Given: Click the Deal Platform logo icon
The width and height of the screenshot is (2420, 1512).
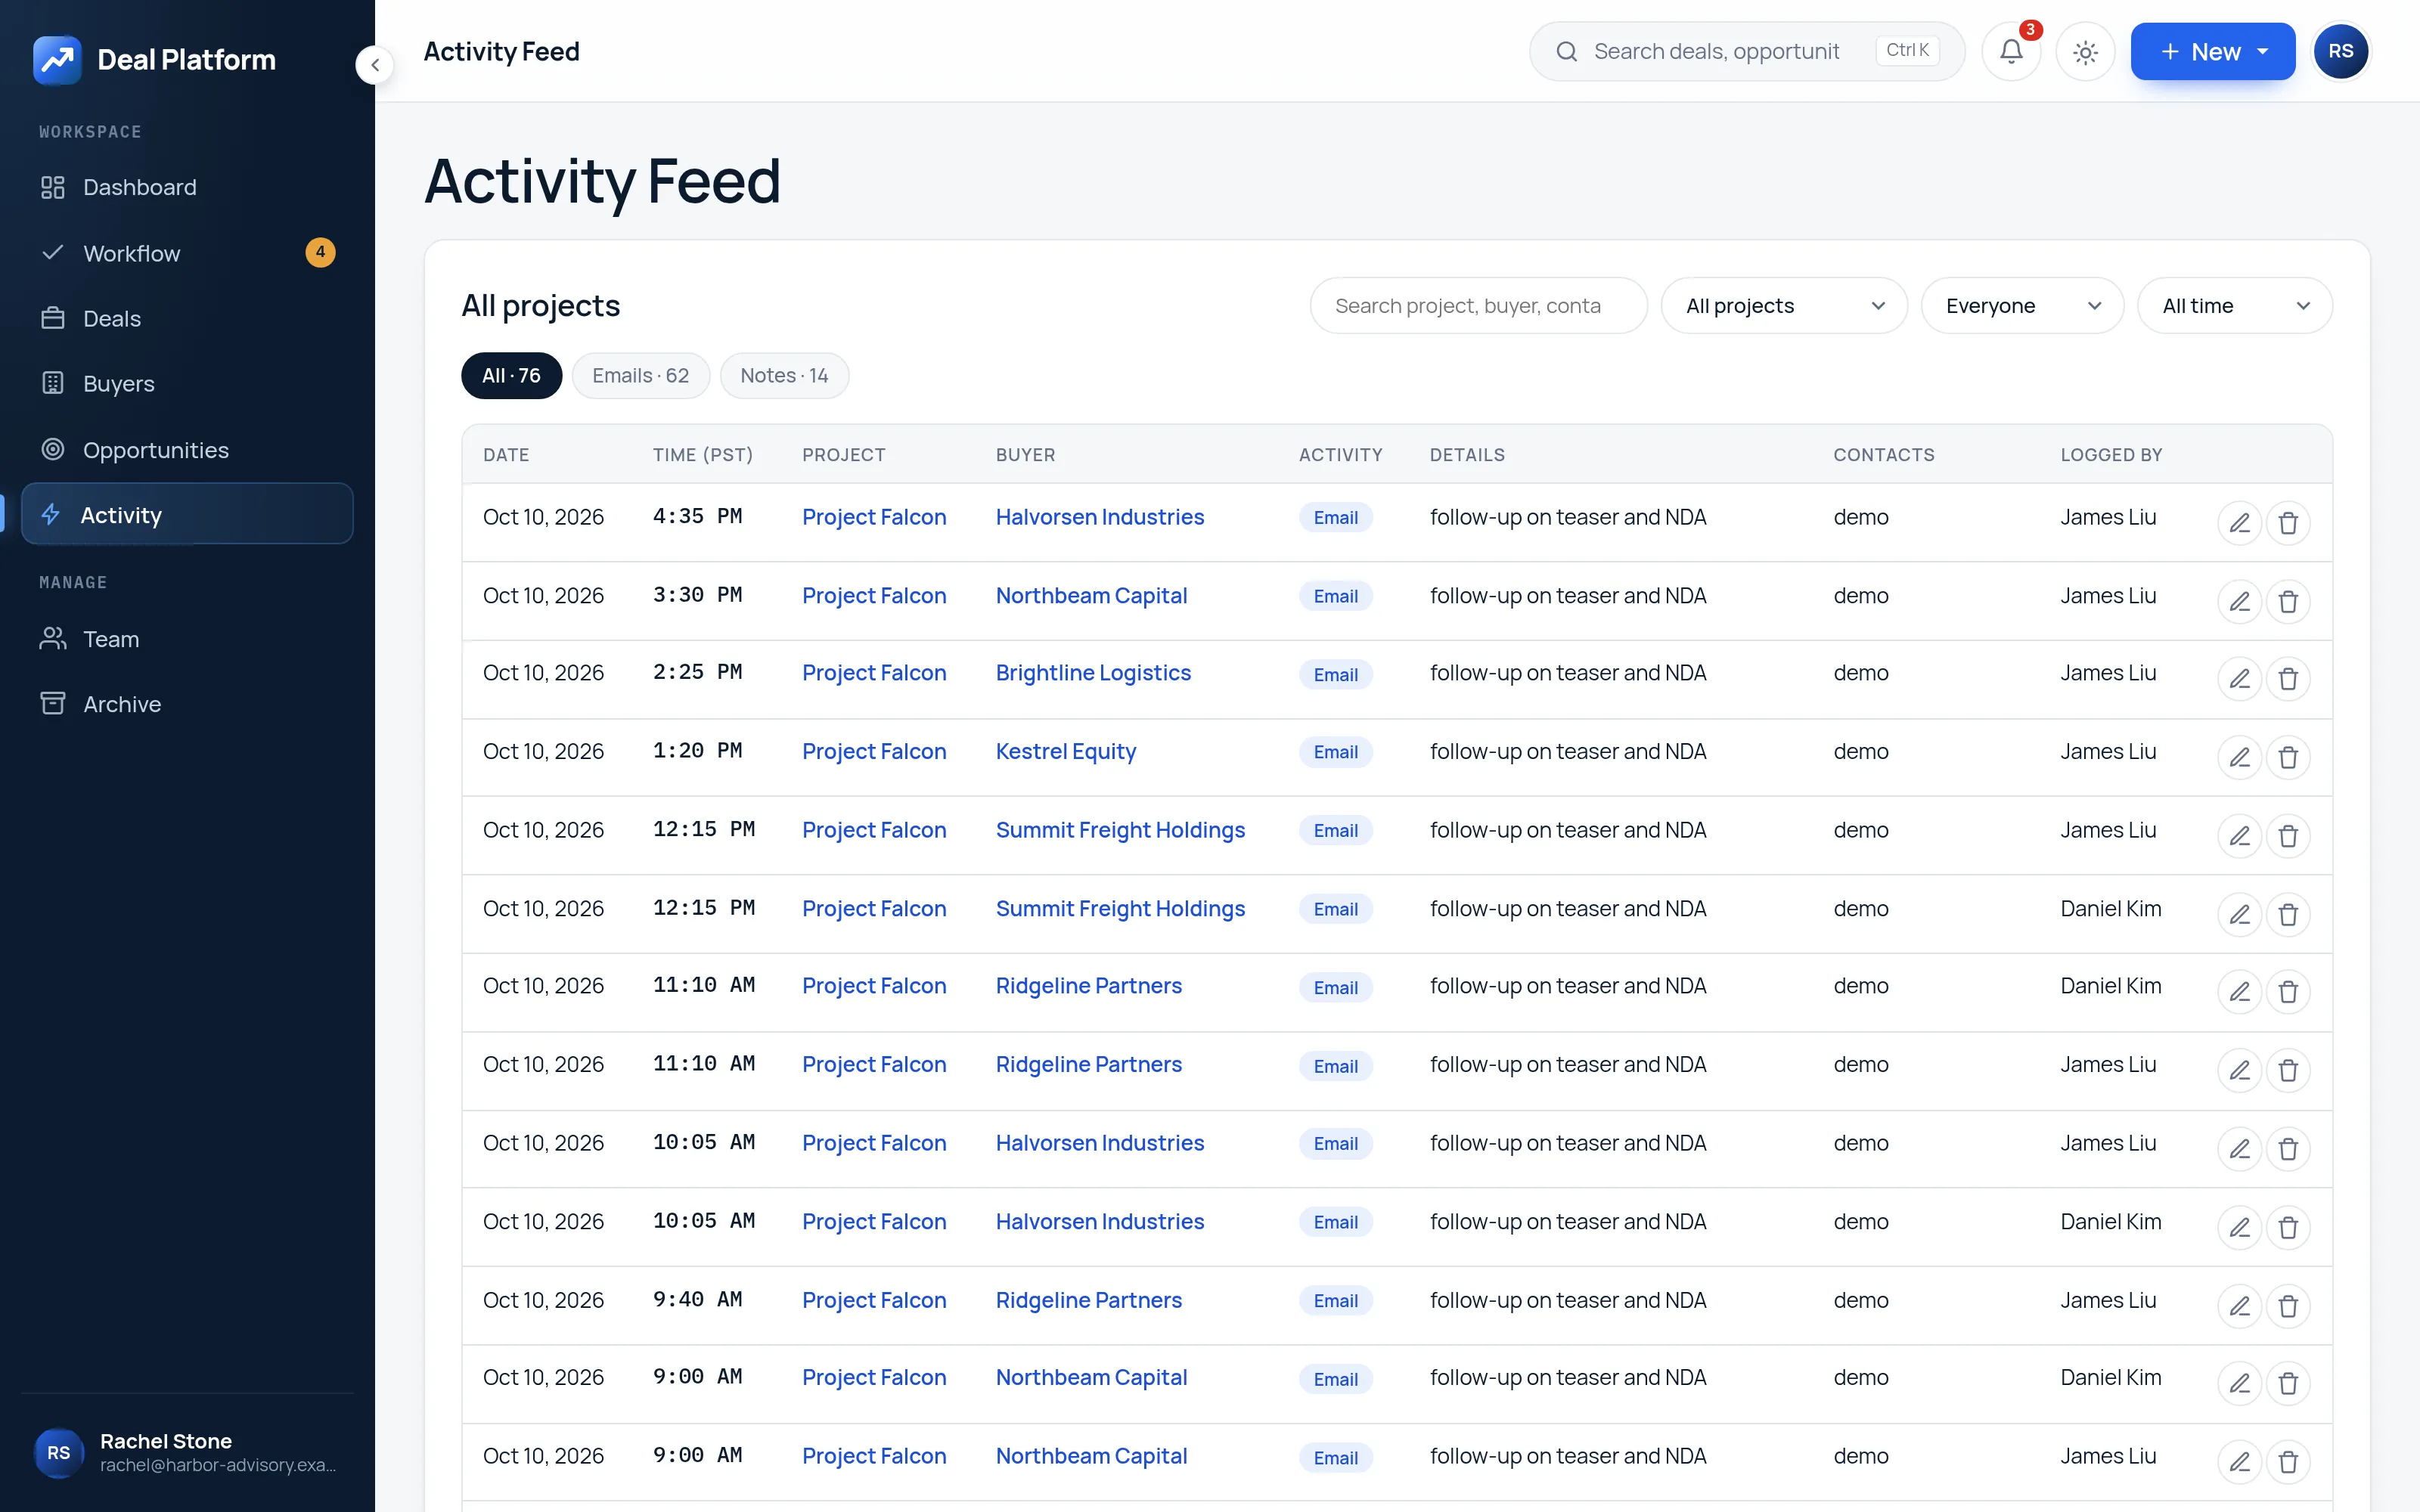Looking at the screenshot, I should pyautogui.click(x=57, y=60).
